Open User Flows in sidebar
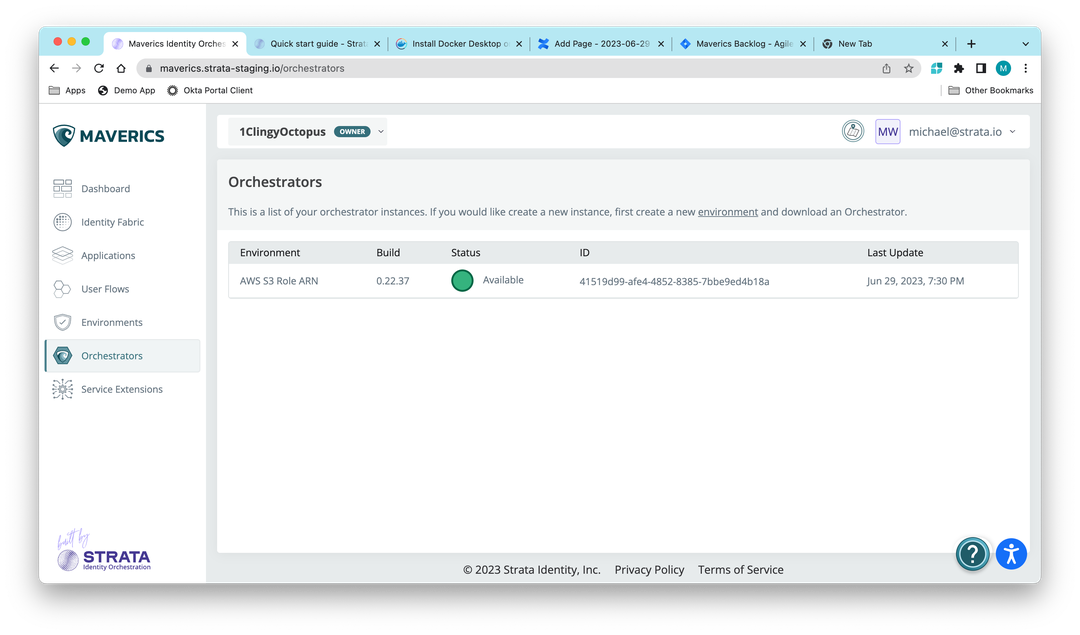 [123, 289]
